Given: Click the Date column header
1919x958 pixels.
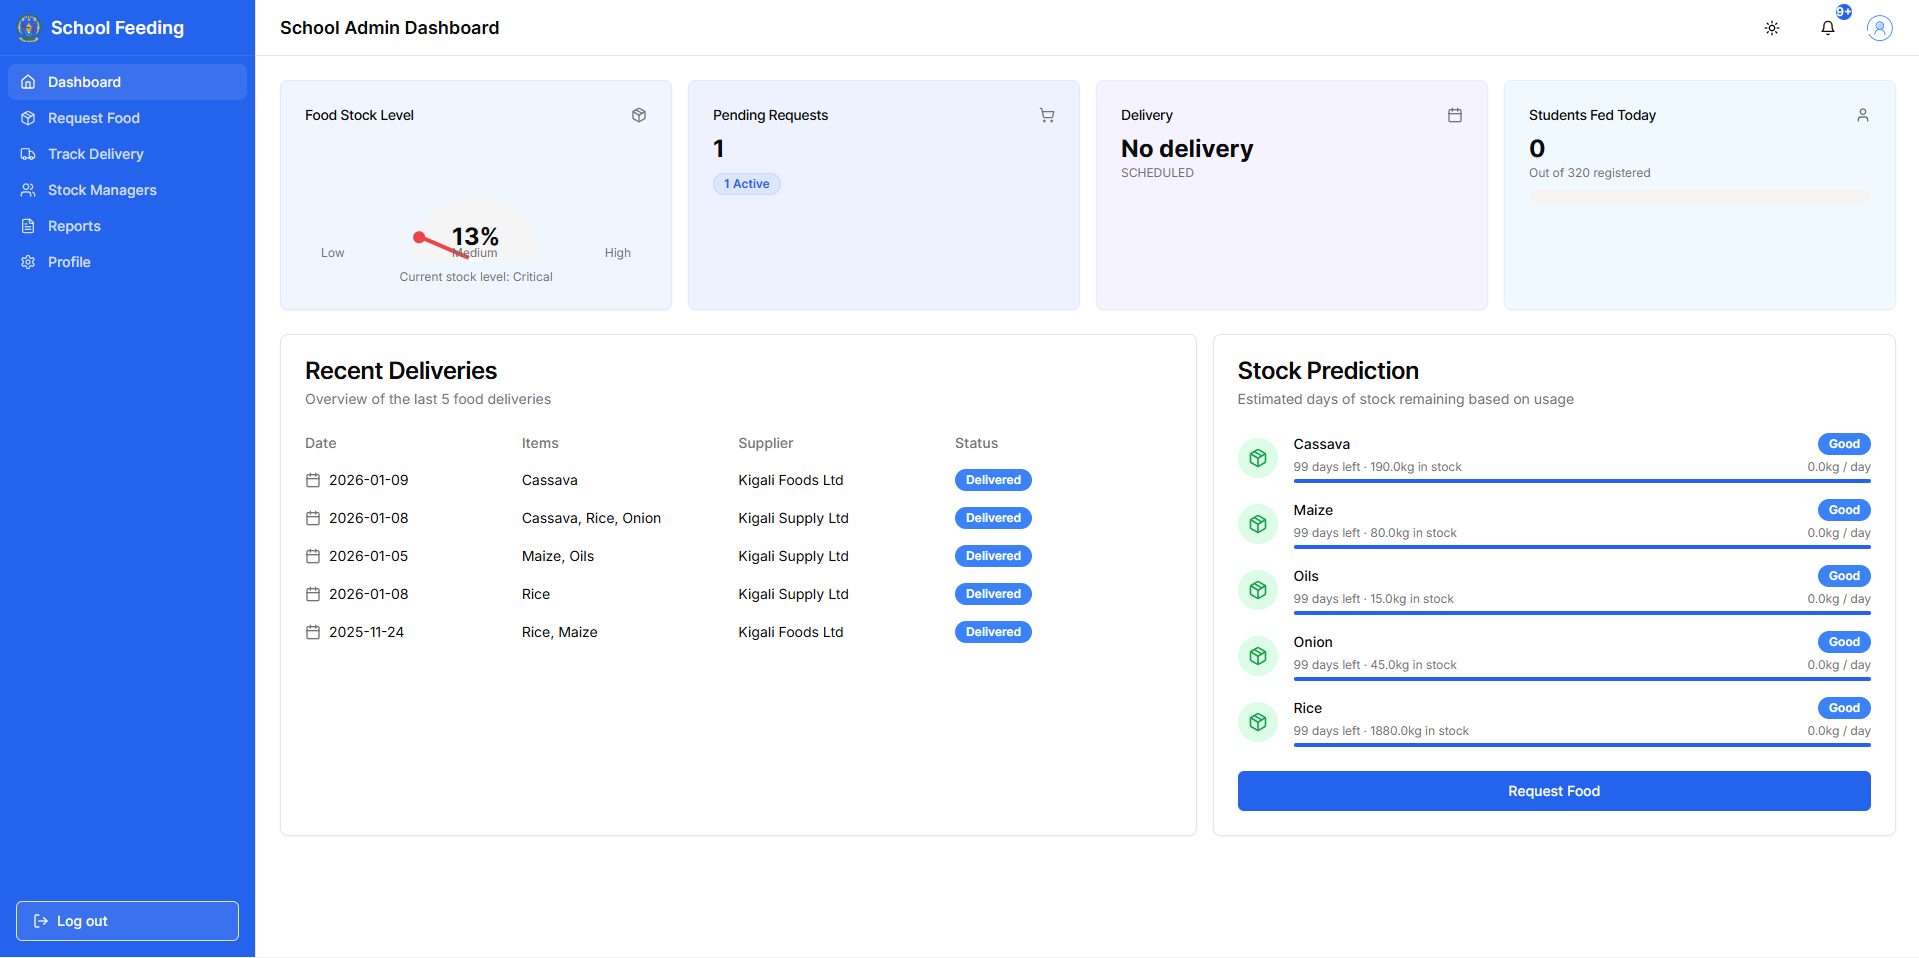Looking at the screenshot, I should (x=321, y=443).
